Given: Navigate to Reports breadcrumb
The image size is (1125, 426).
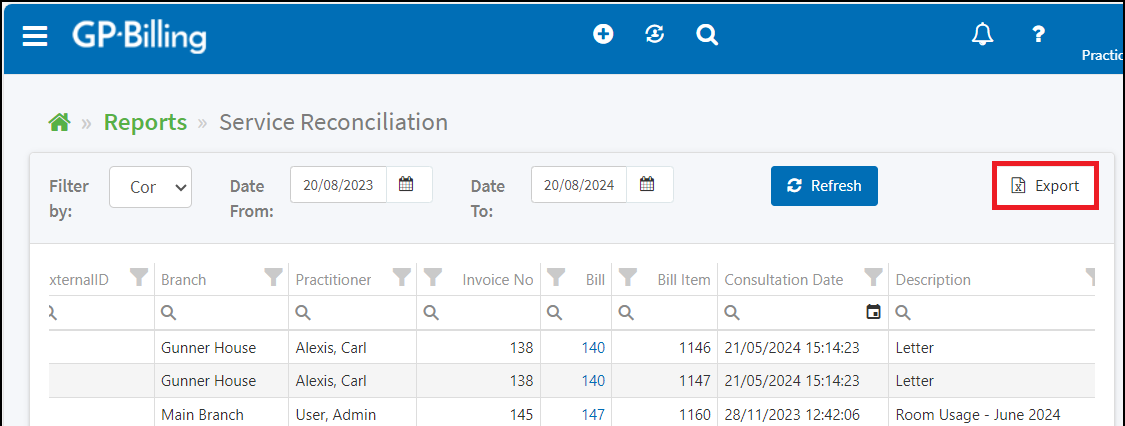Looking at the screenshot, I should point(146,122).
